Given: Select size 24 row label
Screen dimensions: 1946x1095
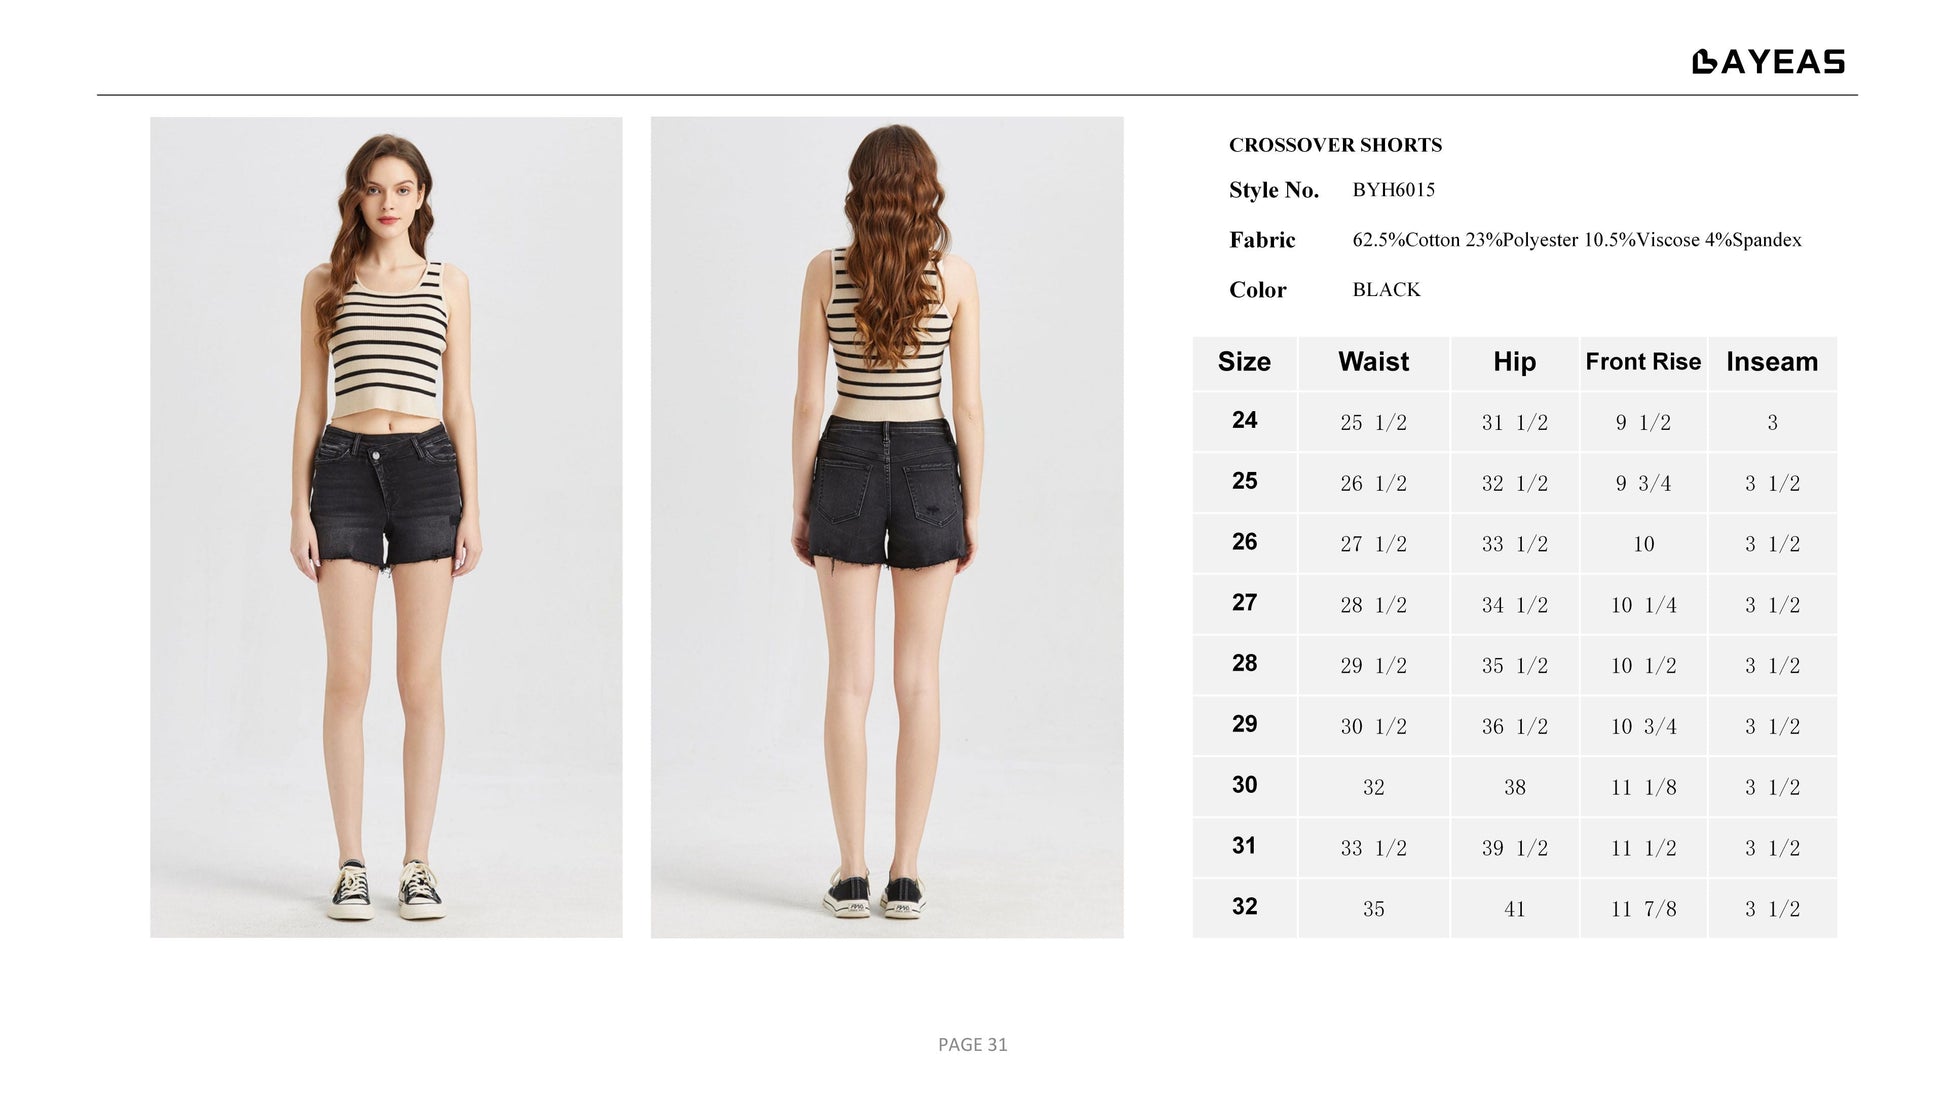Looking at the screenshot, I should pyautogui.click(x=1244, y=420).
